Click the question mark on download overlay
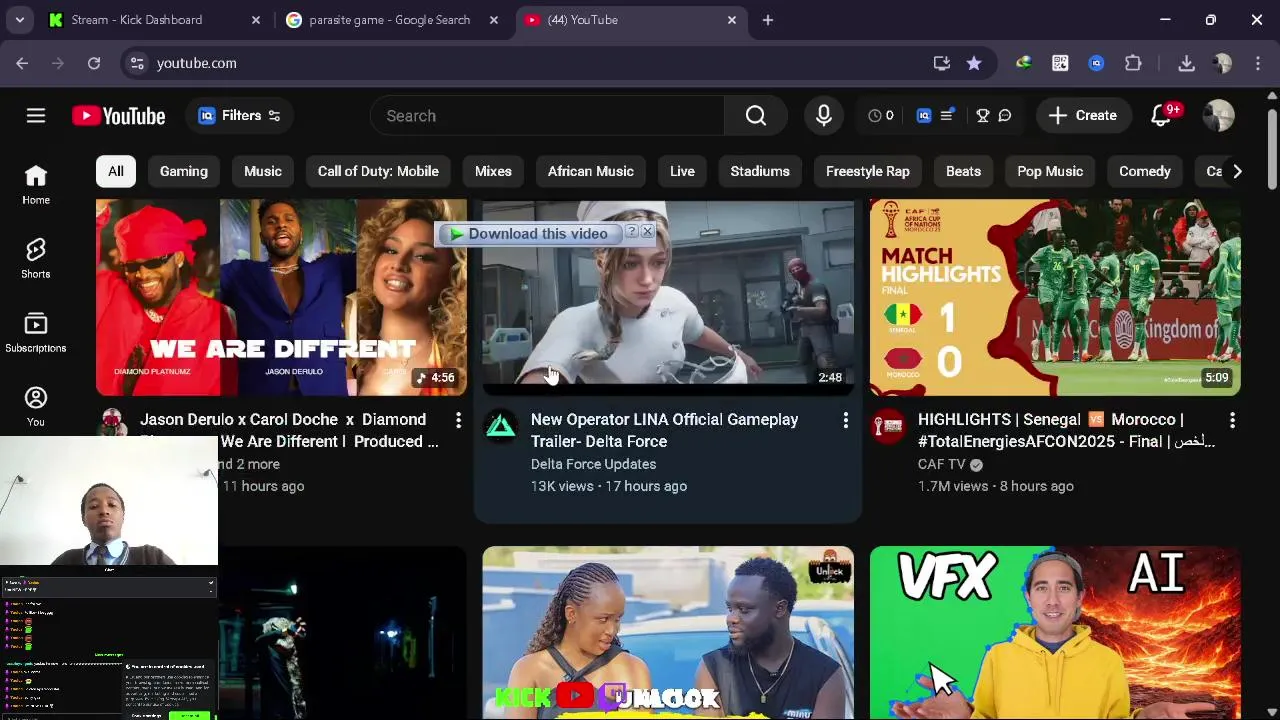1280x720 pixels. pyautogui.click(x=631, y=232)
